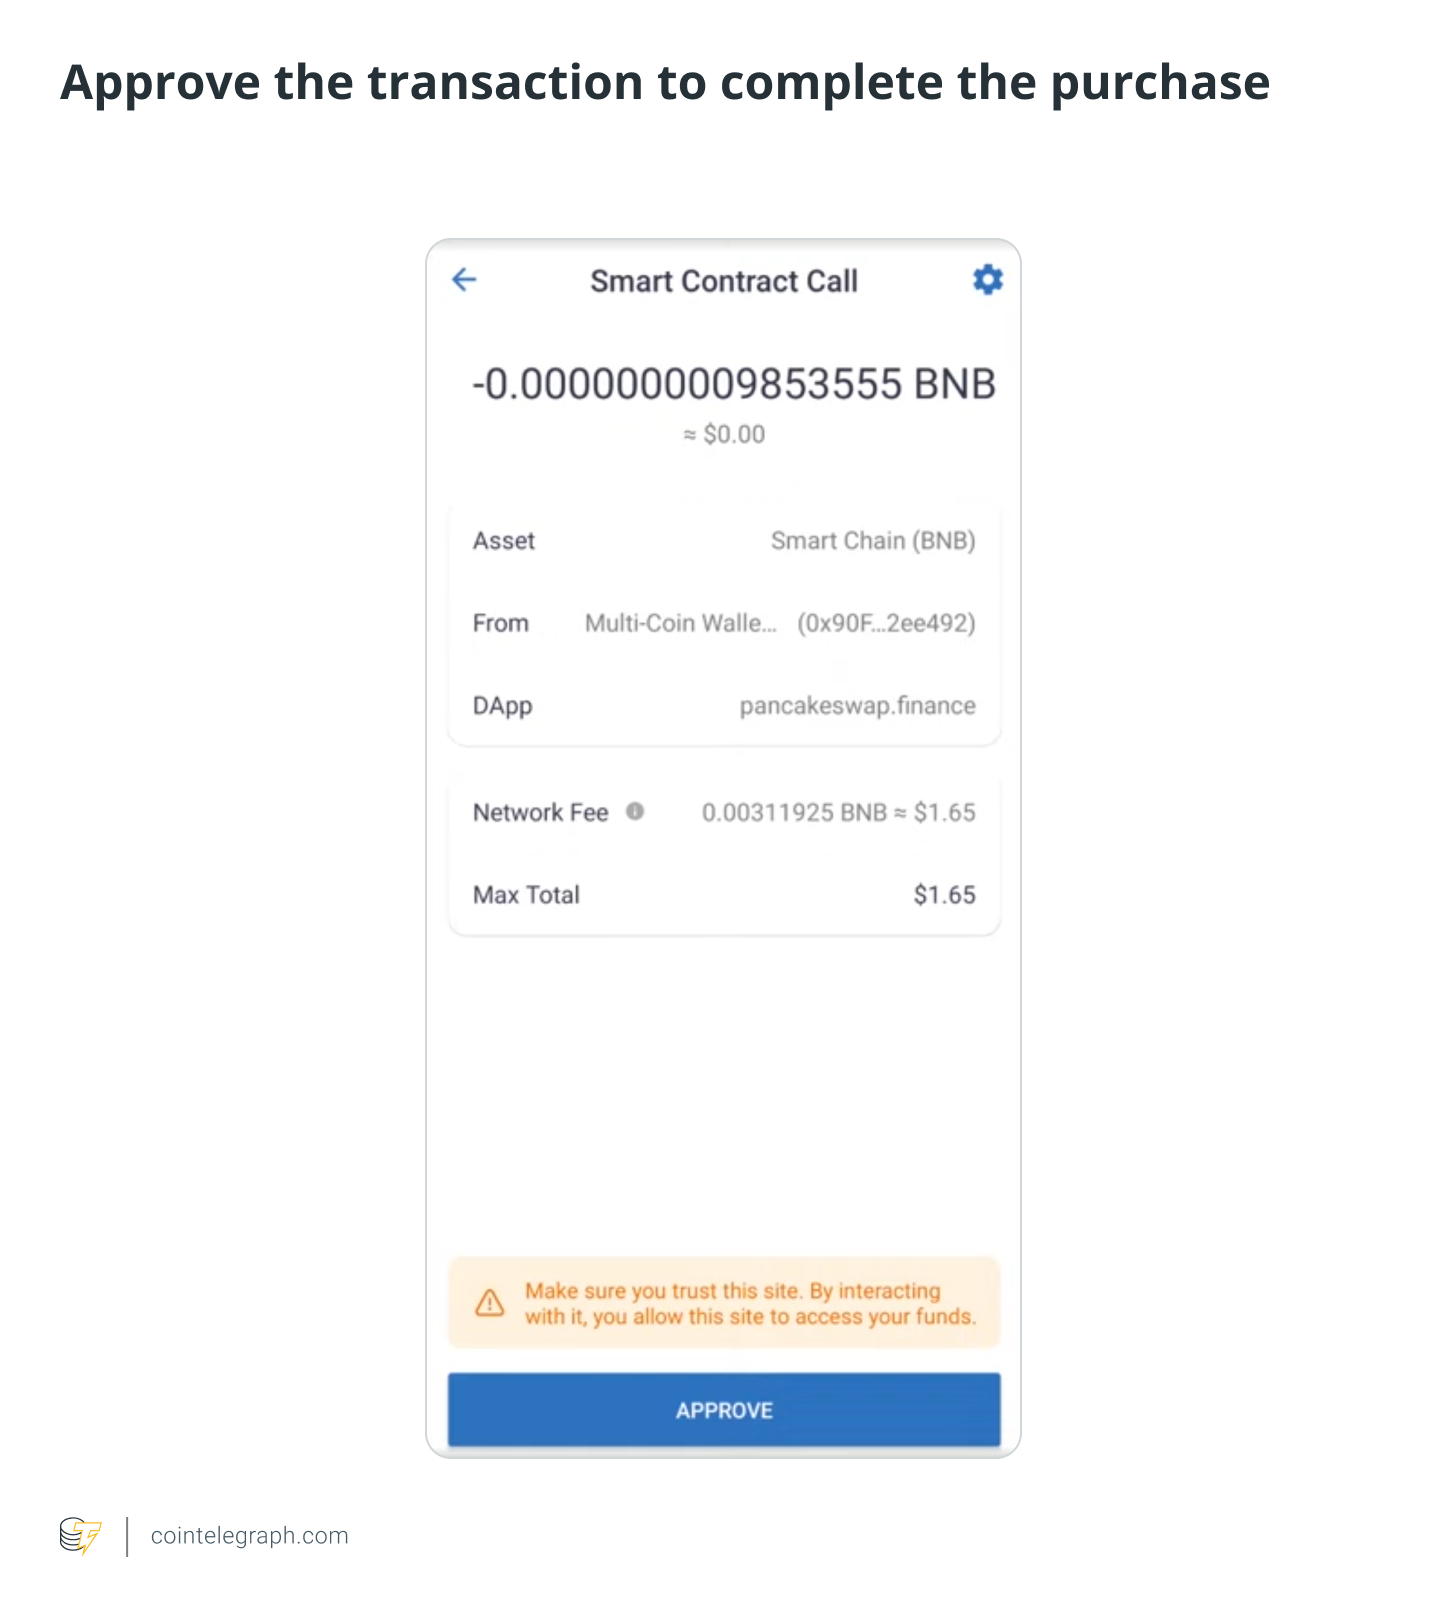Click the orange warning triangle icon

point(490,1303)
